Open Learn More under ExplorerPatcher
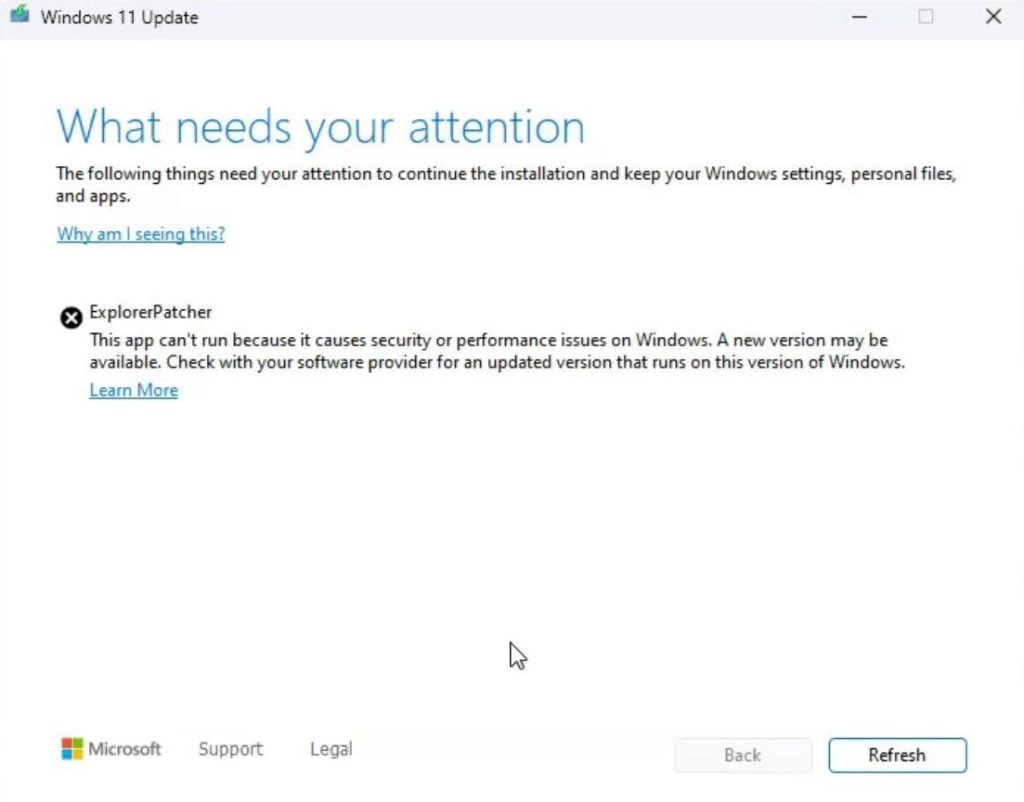This screenshot has height=802, width=1024. click(x=134, y=390)
